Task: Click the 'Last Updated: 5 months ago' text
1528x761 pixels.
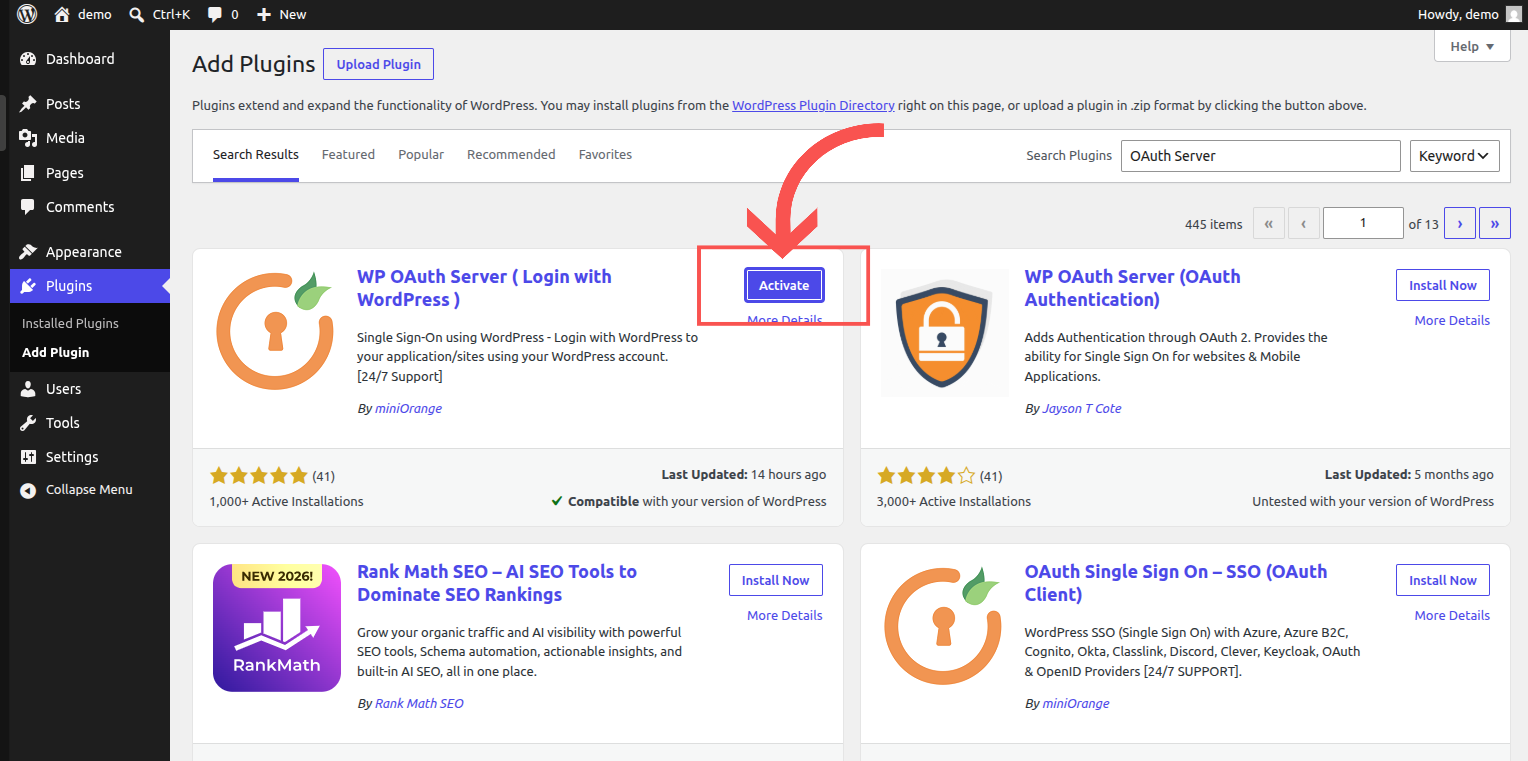Action: (1409, 474)
